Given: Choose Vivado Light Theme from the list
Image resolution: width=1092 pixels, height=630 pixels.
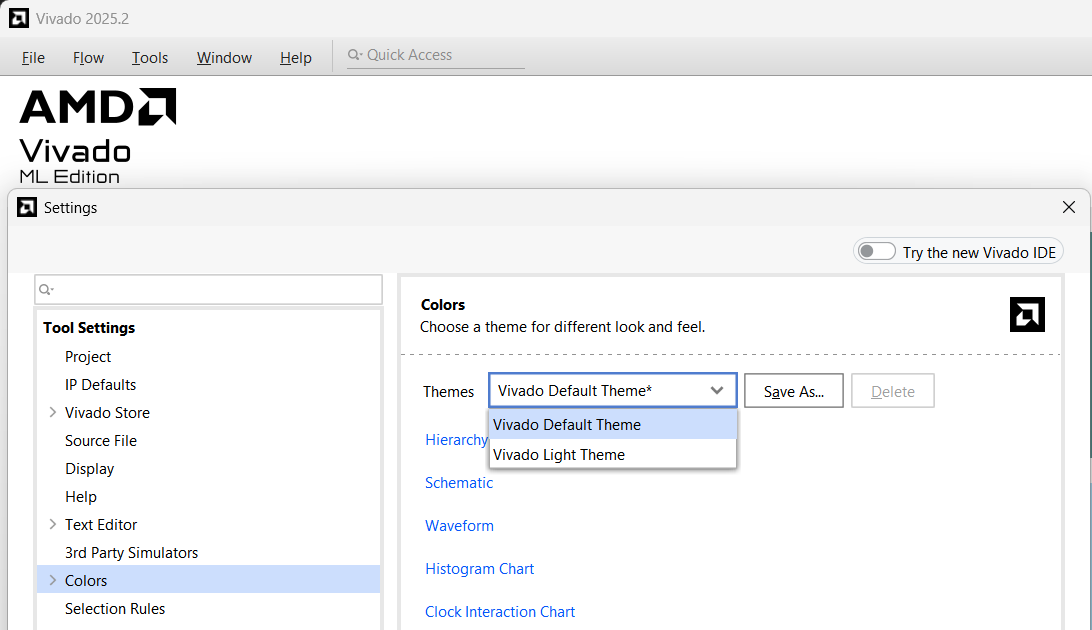Looking at the screenshot, I should pos(613,455).
